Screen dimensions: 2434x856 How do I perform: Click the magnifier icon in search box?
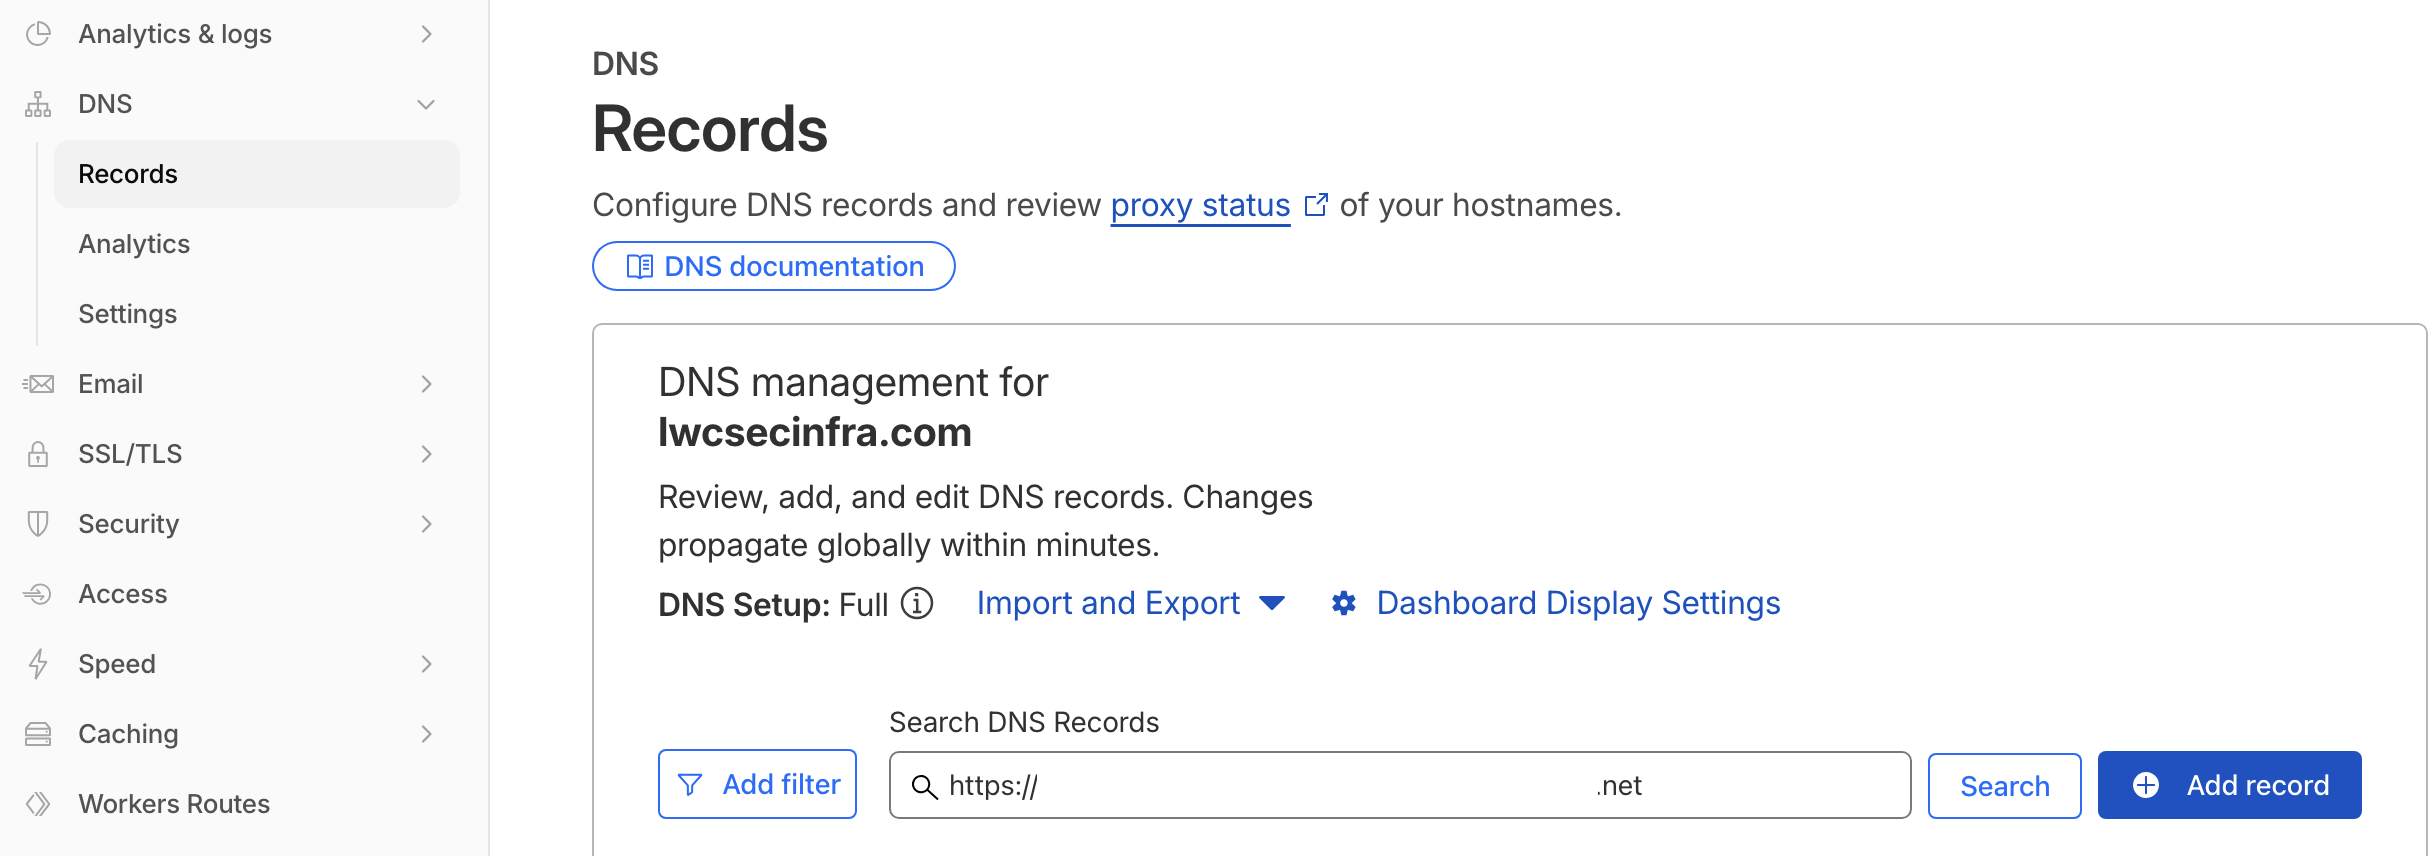coord(925,787)
